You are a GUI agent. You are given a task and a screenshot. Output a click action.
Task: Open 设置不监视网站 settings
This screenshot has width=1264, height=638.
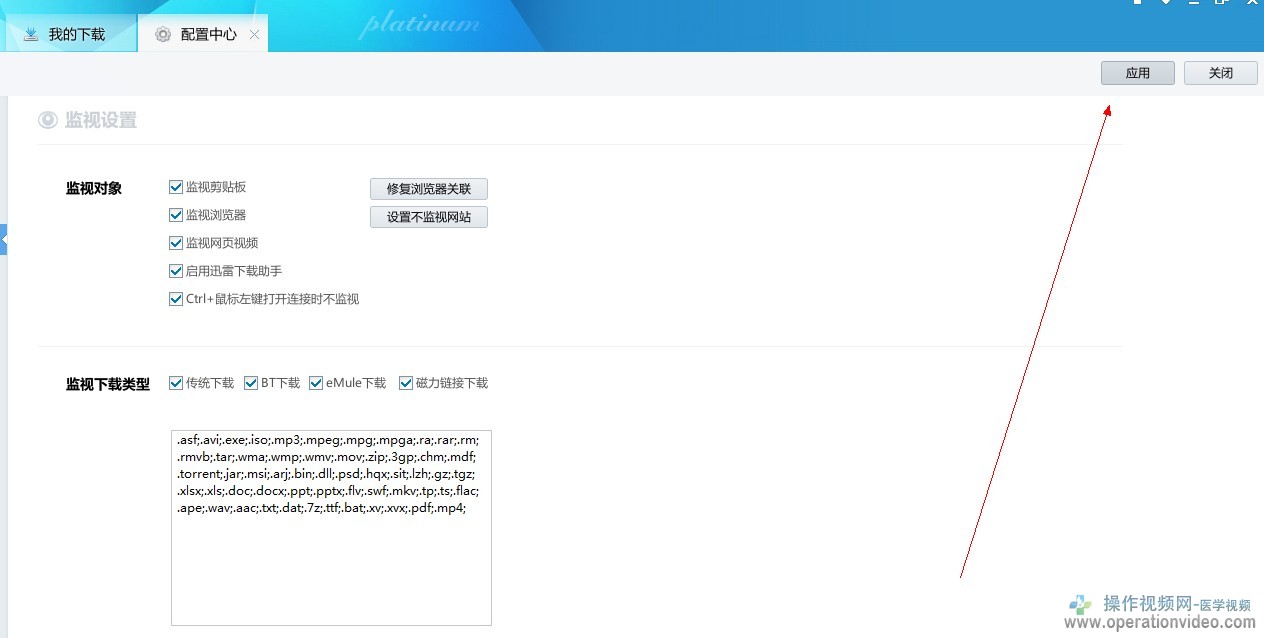click(x=428, y=217)
